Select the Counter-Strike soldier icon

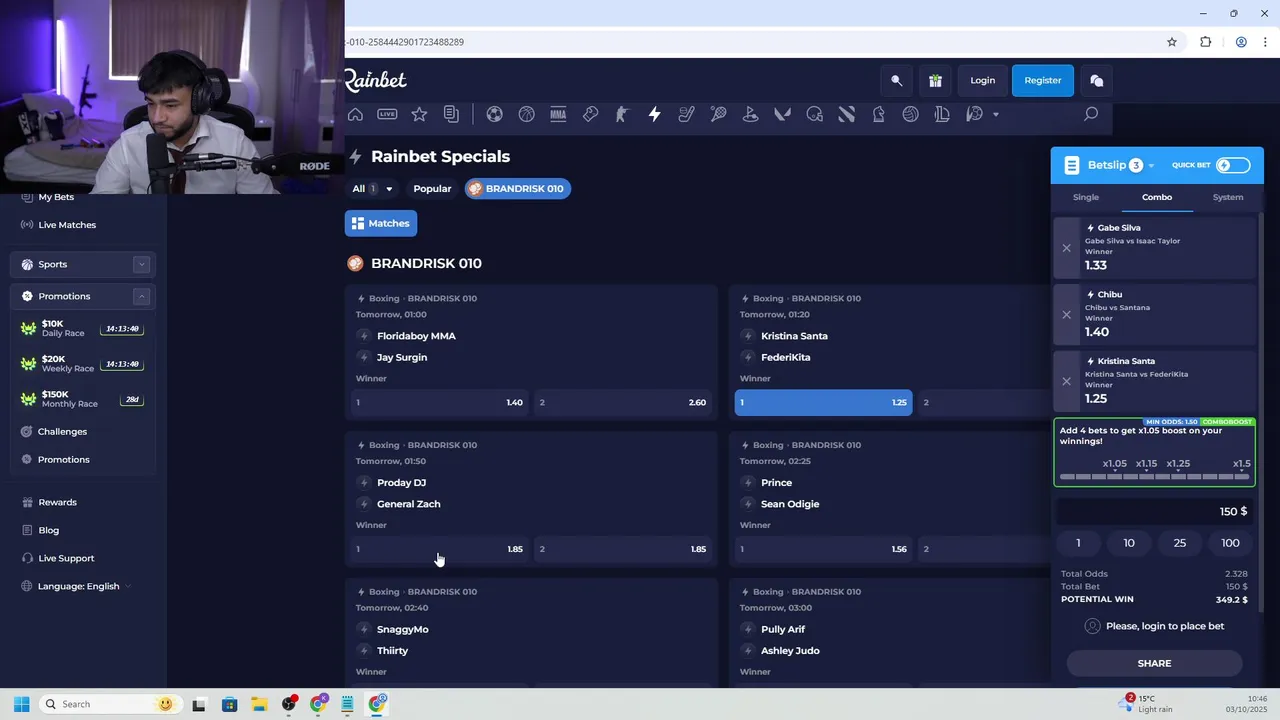(622, 114)
